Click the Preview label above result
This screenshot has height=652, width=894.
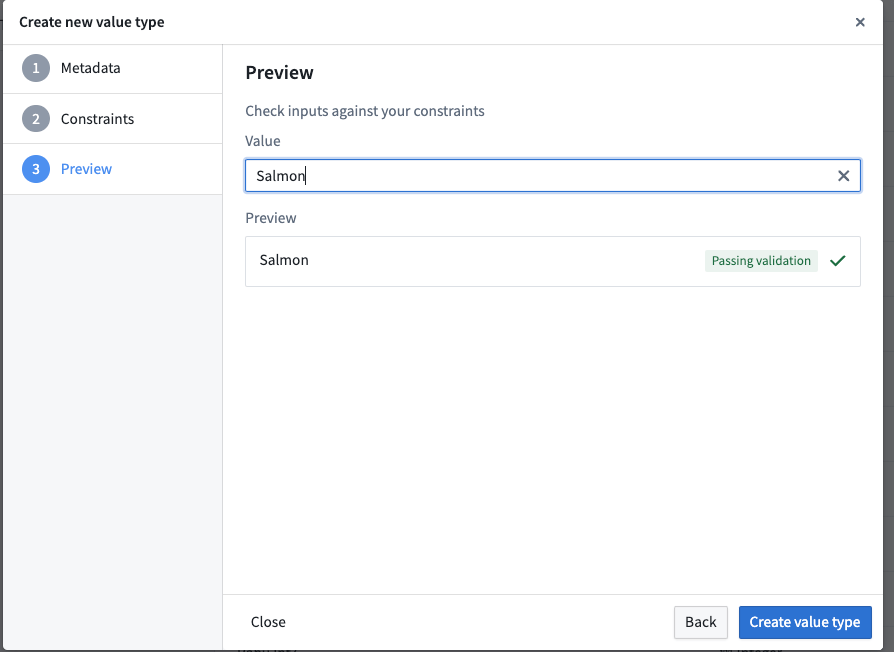[x=271, y=218]
